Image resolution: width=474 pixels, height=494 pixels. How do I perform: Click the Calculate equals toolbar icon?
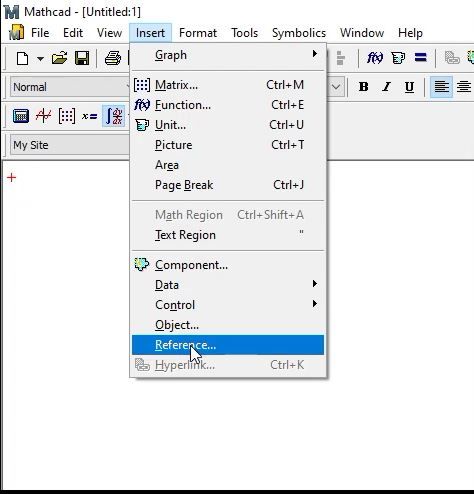[x=420, y=58]
